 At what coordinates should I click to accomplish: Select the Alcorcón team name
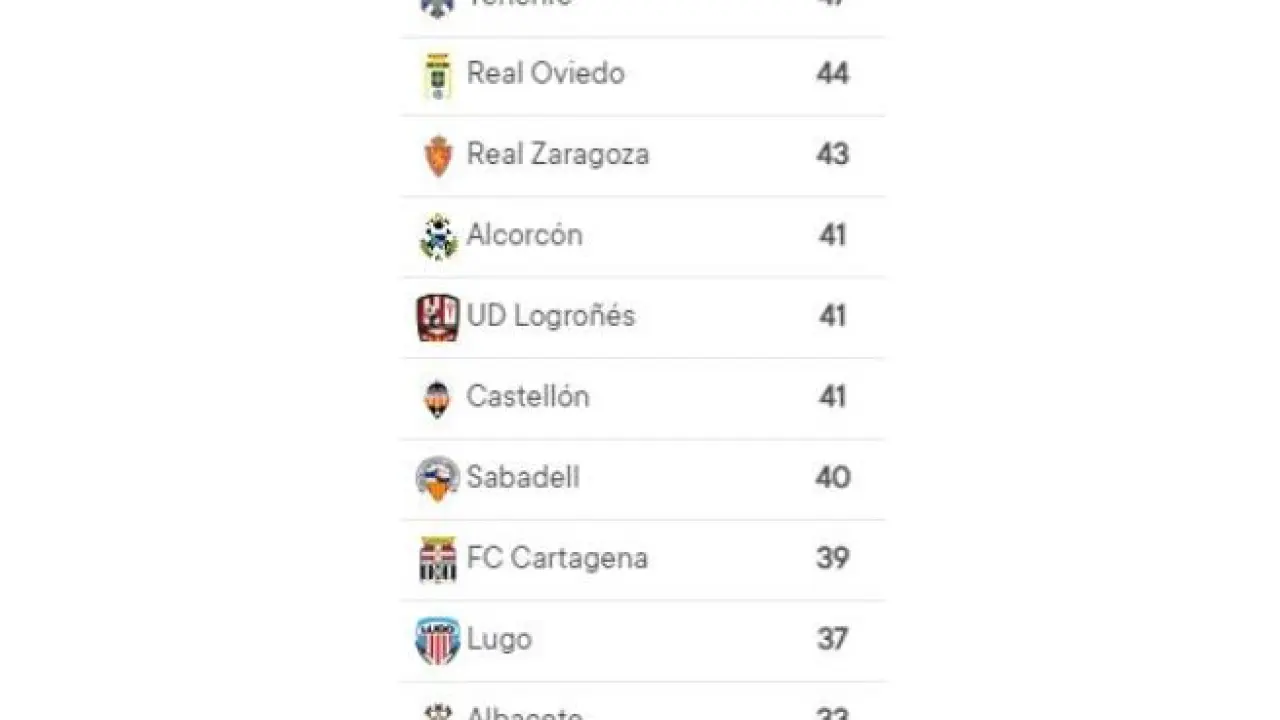coord(524,236)
